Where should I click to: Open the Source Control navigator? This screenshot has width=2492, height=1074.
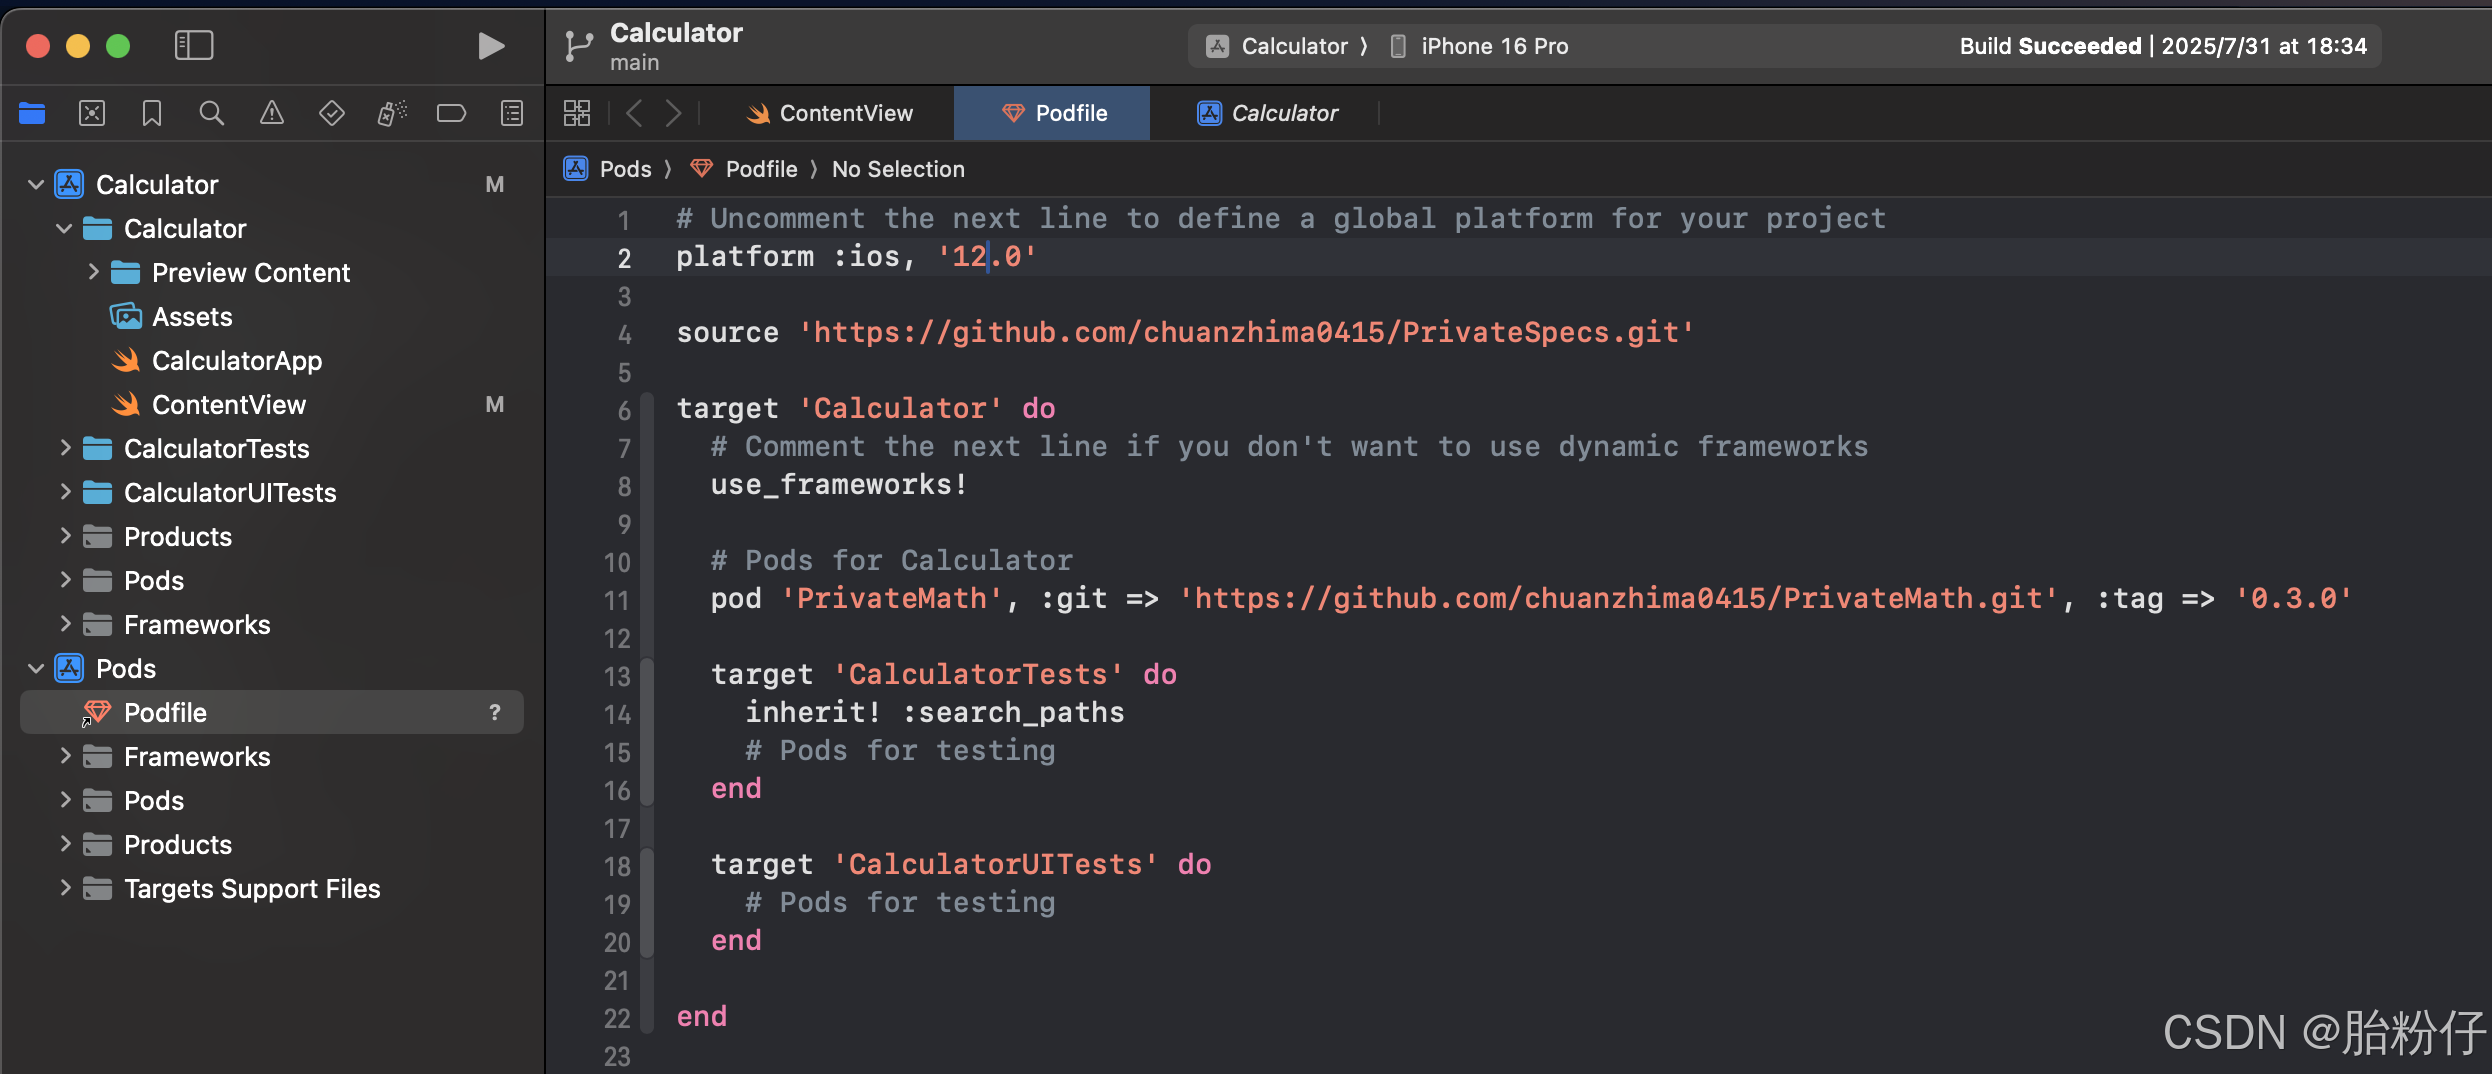(x=92, y=113)
